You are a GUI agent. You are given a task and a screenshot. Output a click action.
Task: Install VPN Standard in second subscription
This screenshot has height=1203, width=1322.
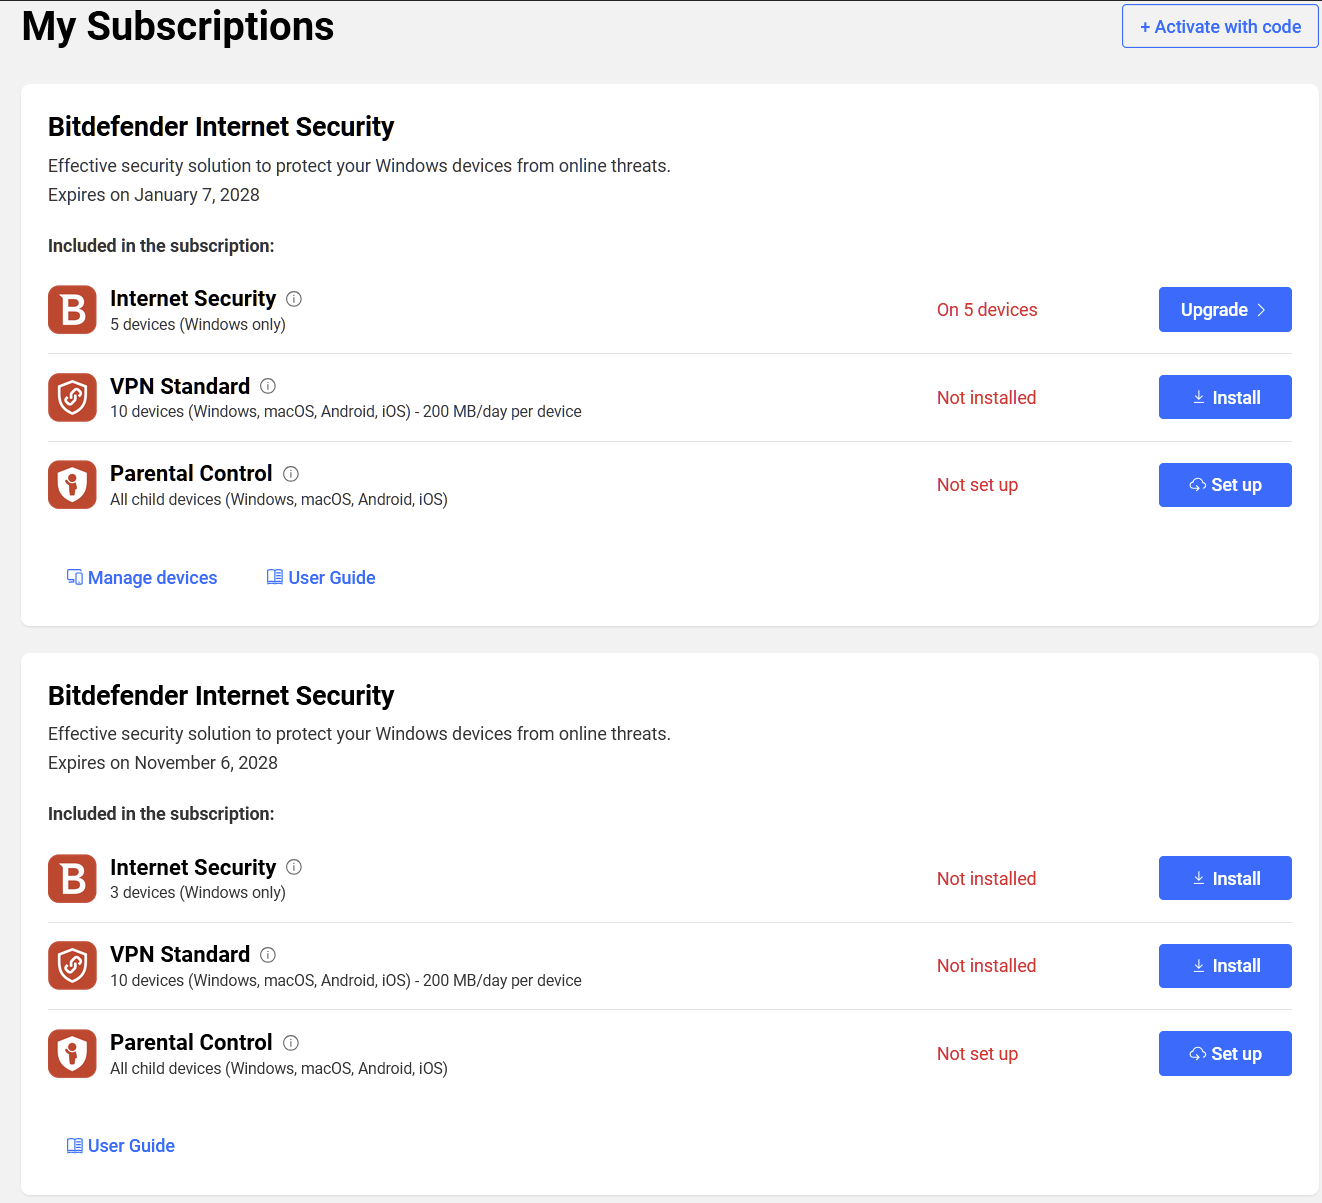[x=1225, y=966]
